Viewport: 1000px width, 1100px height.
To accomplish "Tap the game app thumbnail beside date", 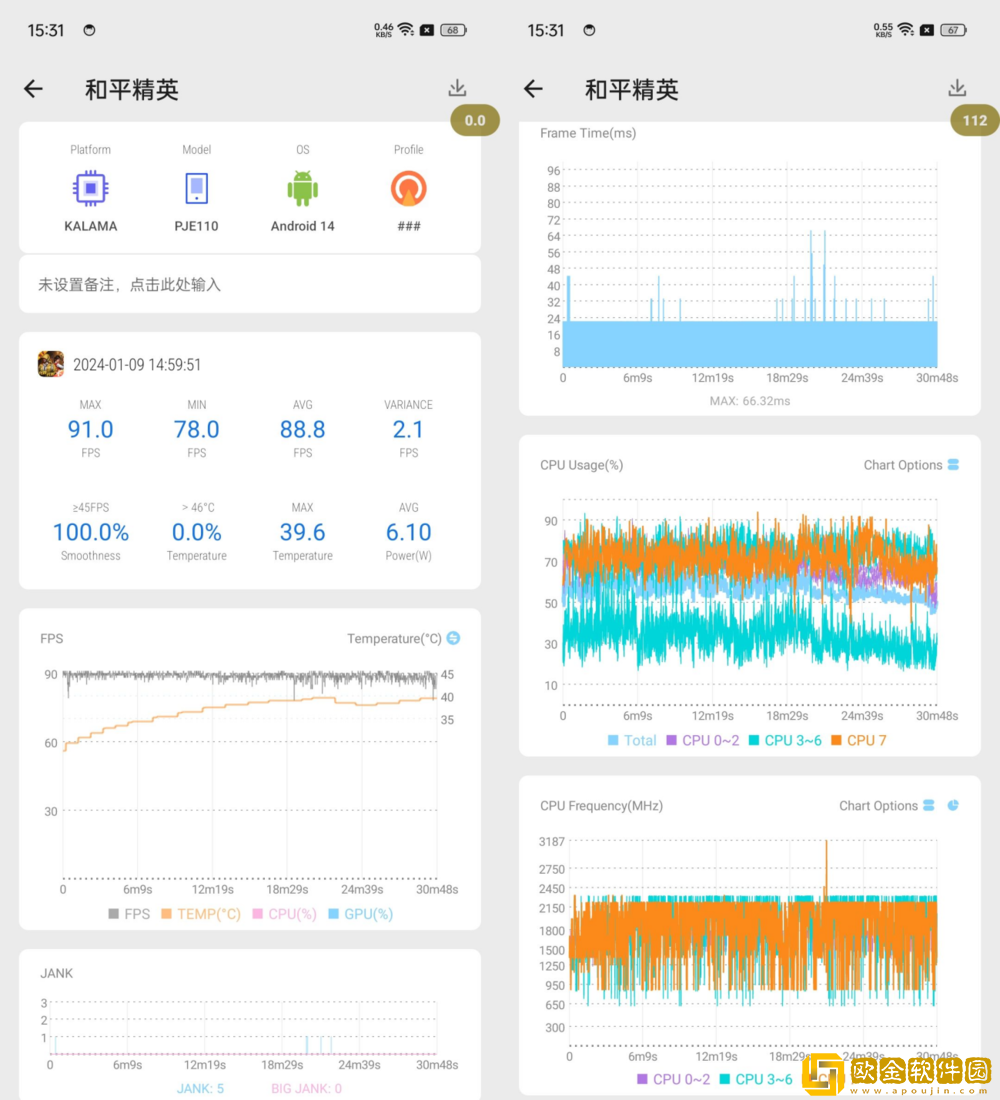I will pyautogui.click(x=51, y=364).
